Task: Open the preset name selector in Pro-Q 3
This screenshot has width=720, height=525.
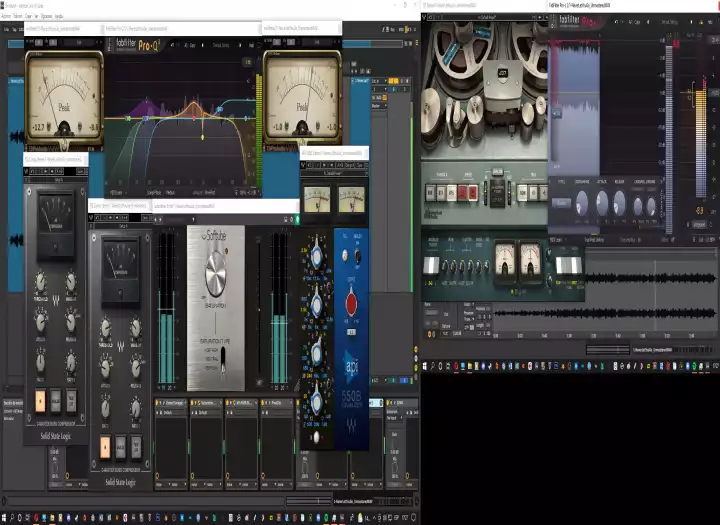Action: pos(220,45)
